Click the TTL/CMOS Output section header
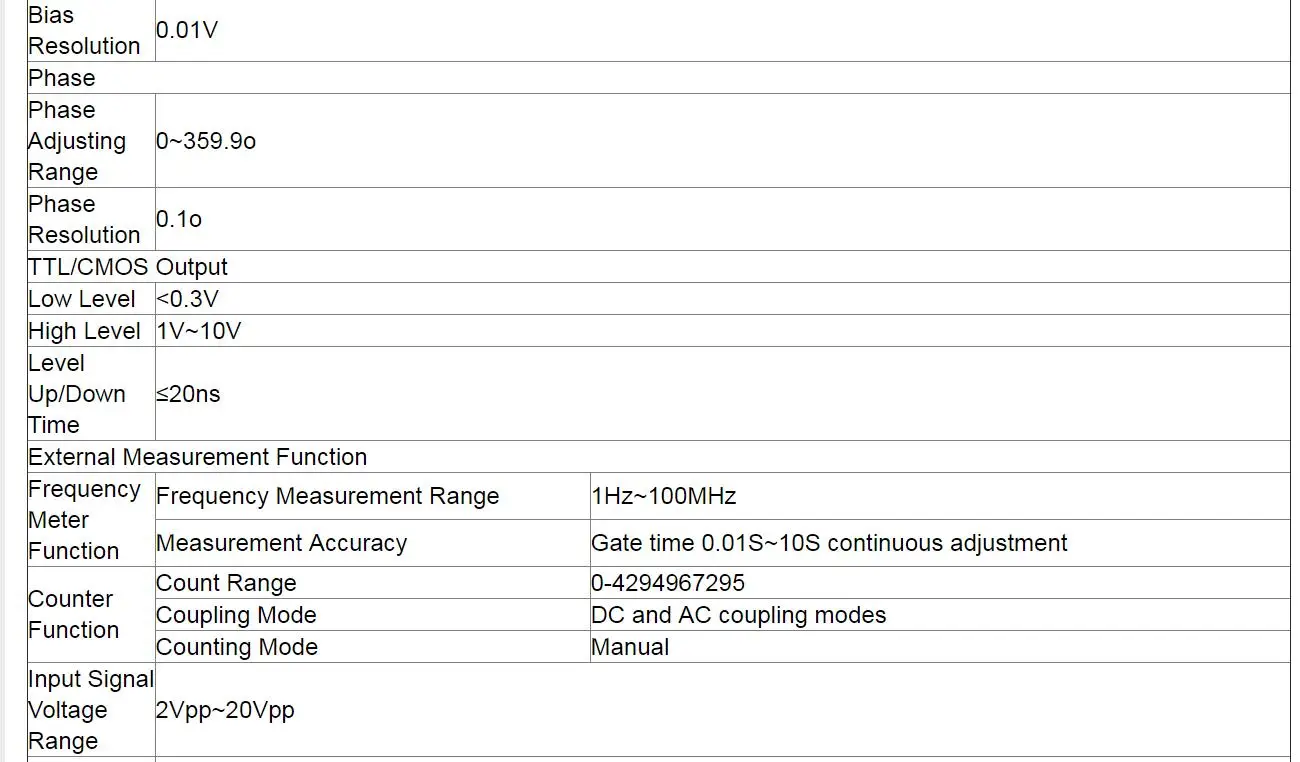The image size is (1300, 762). point(128,267)
